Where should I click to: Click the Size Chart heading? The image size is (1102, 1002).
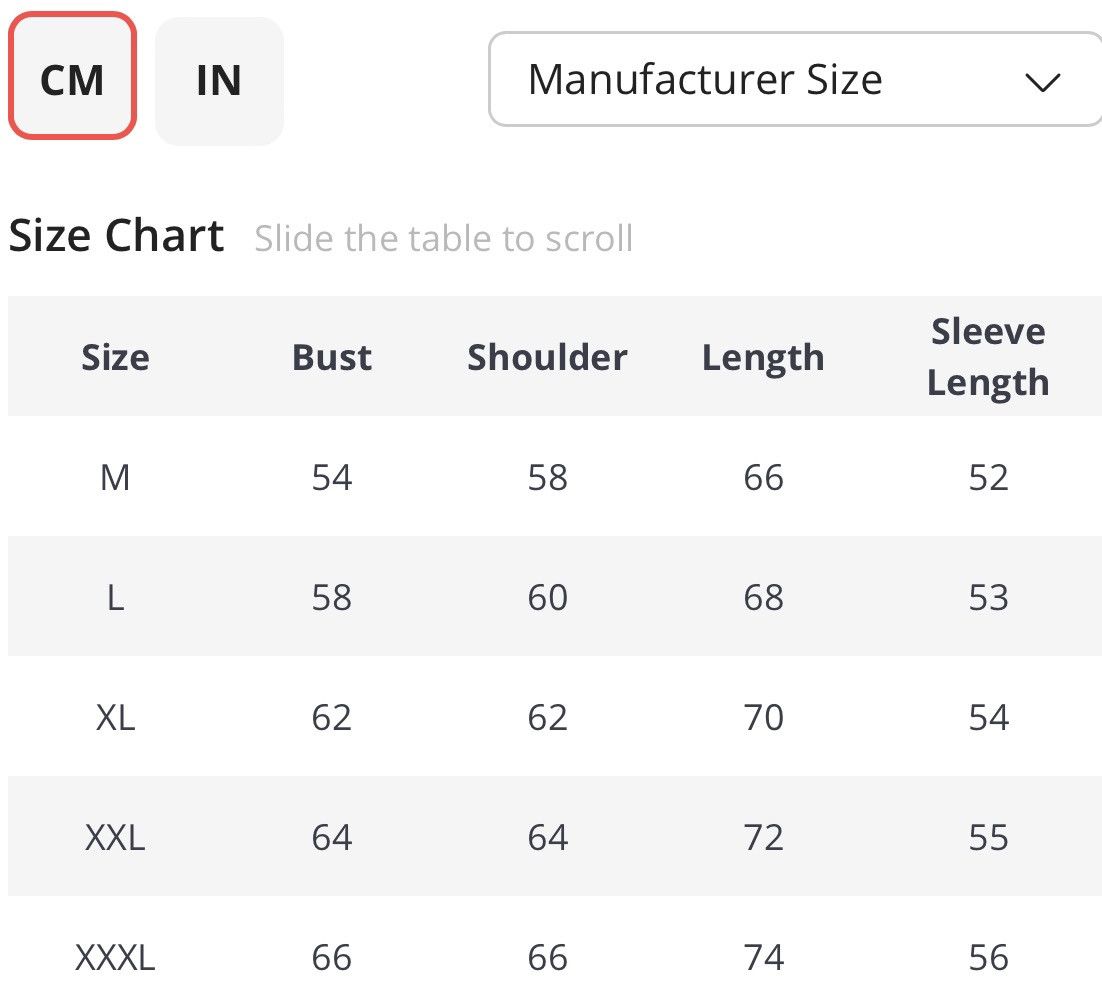click(x=117, y=235)
